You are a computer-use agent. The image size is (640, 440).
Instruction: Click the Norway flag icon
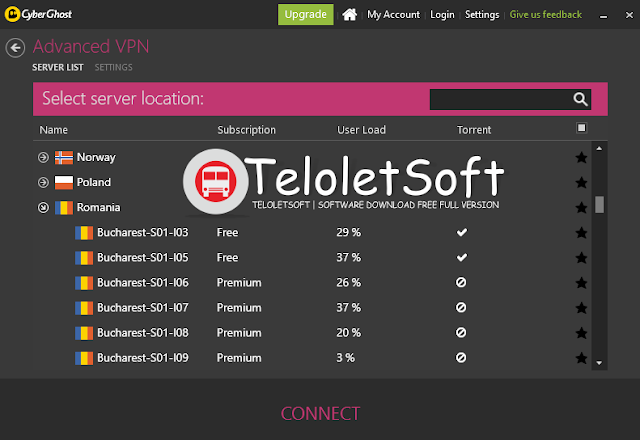click(64, 157)
